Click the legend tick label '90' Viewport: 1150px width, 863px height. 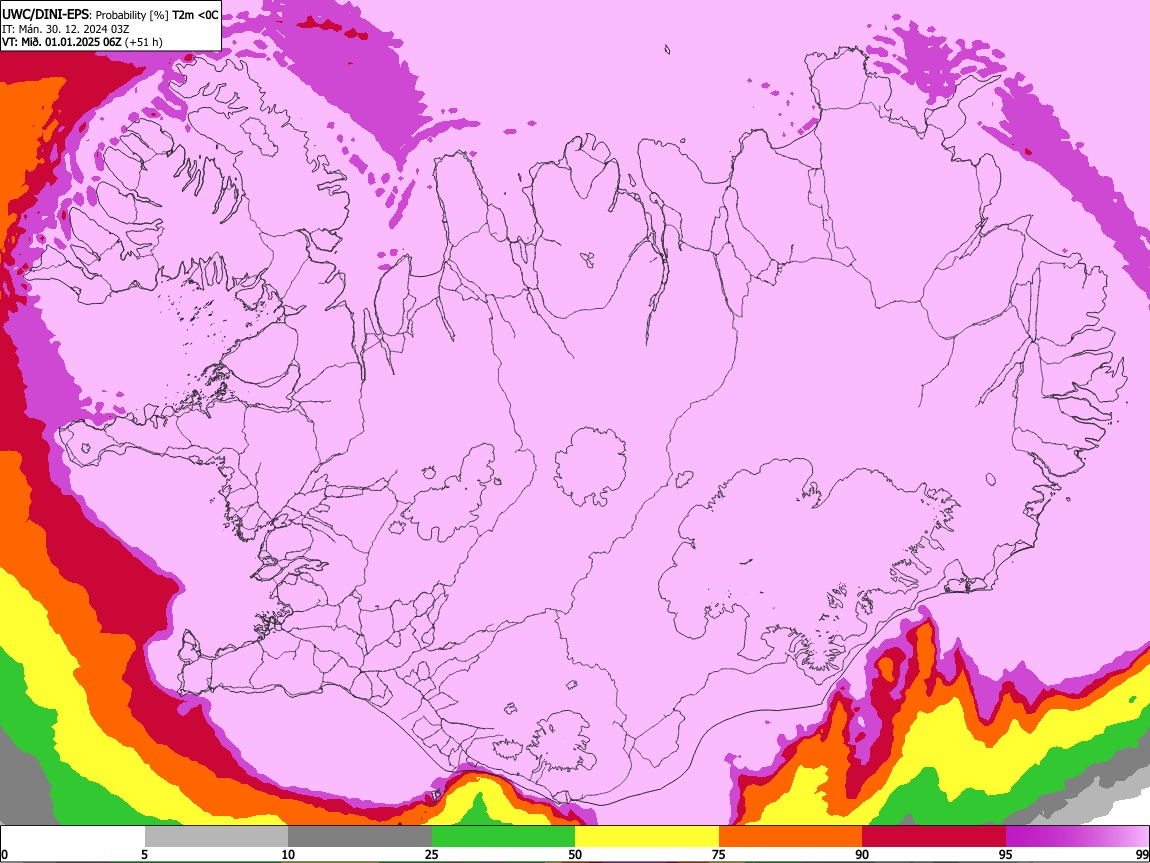862,854
